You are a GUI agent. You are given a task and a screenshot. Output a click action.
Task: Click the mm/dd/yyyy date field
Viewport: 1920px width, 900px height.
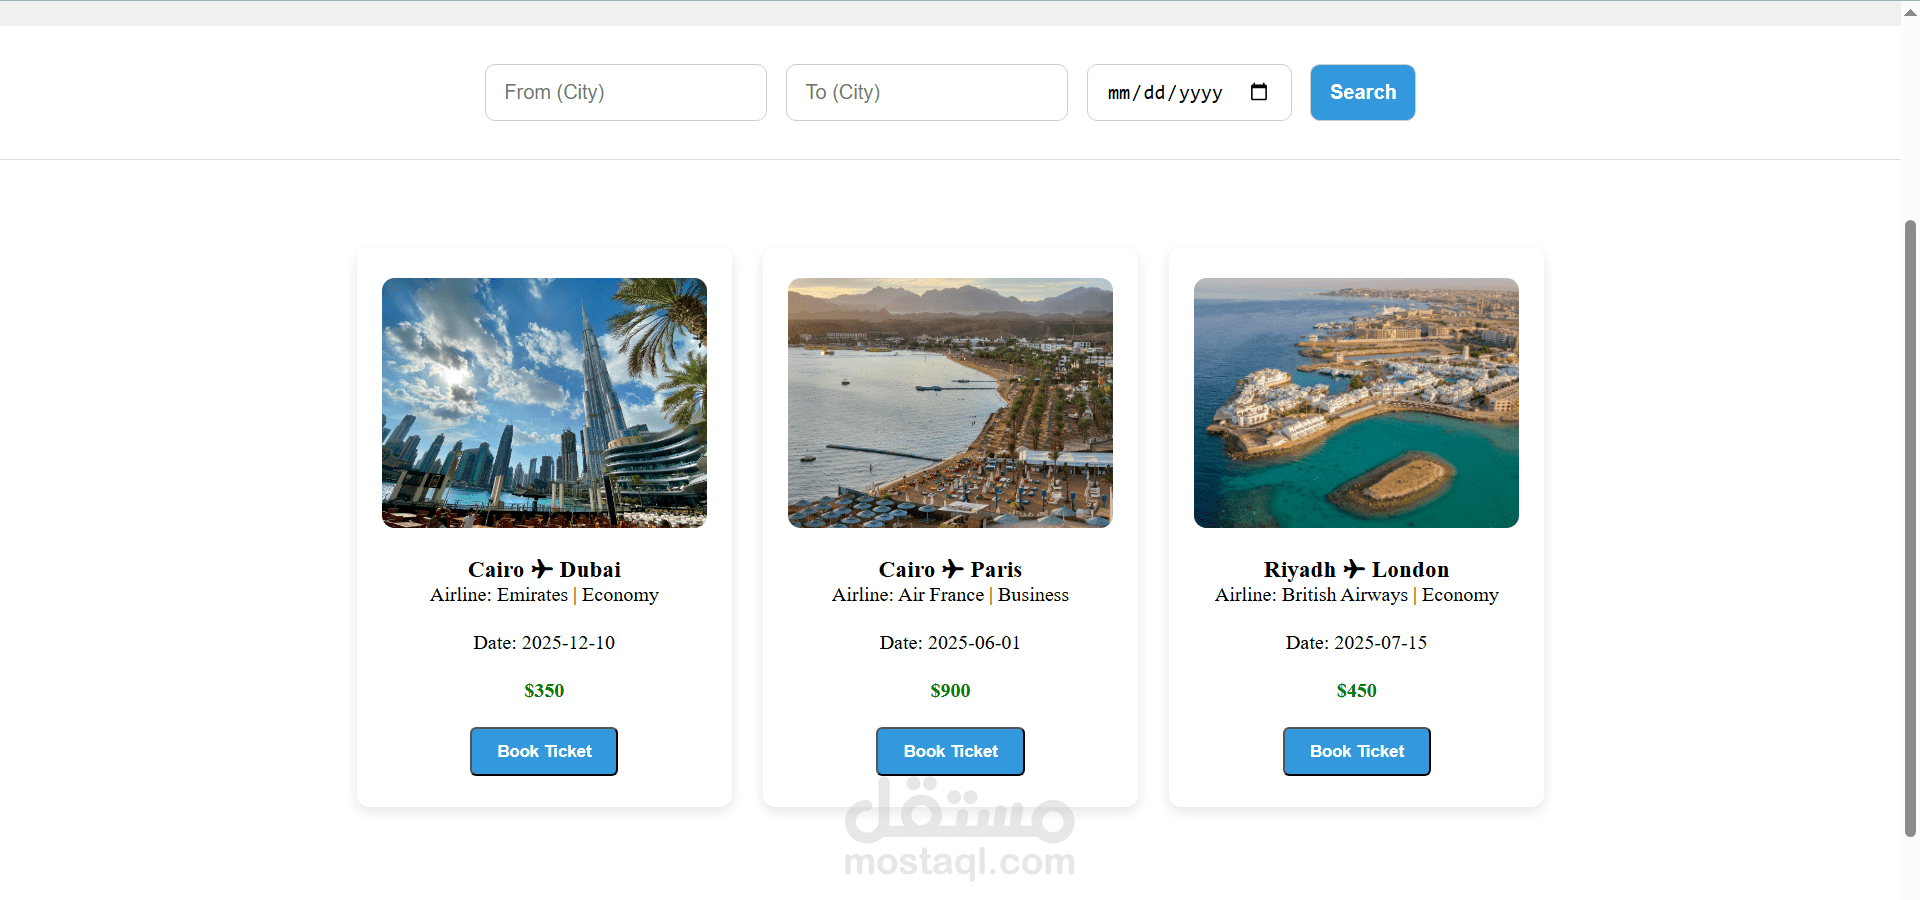pyautogui.click(x=1189, y=93)
